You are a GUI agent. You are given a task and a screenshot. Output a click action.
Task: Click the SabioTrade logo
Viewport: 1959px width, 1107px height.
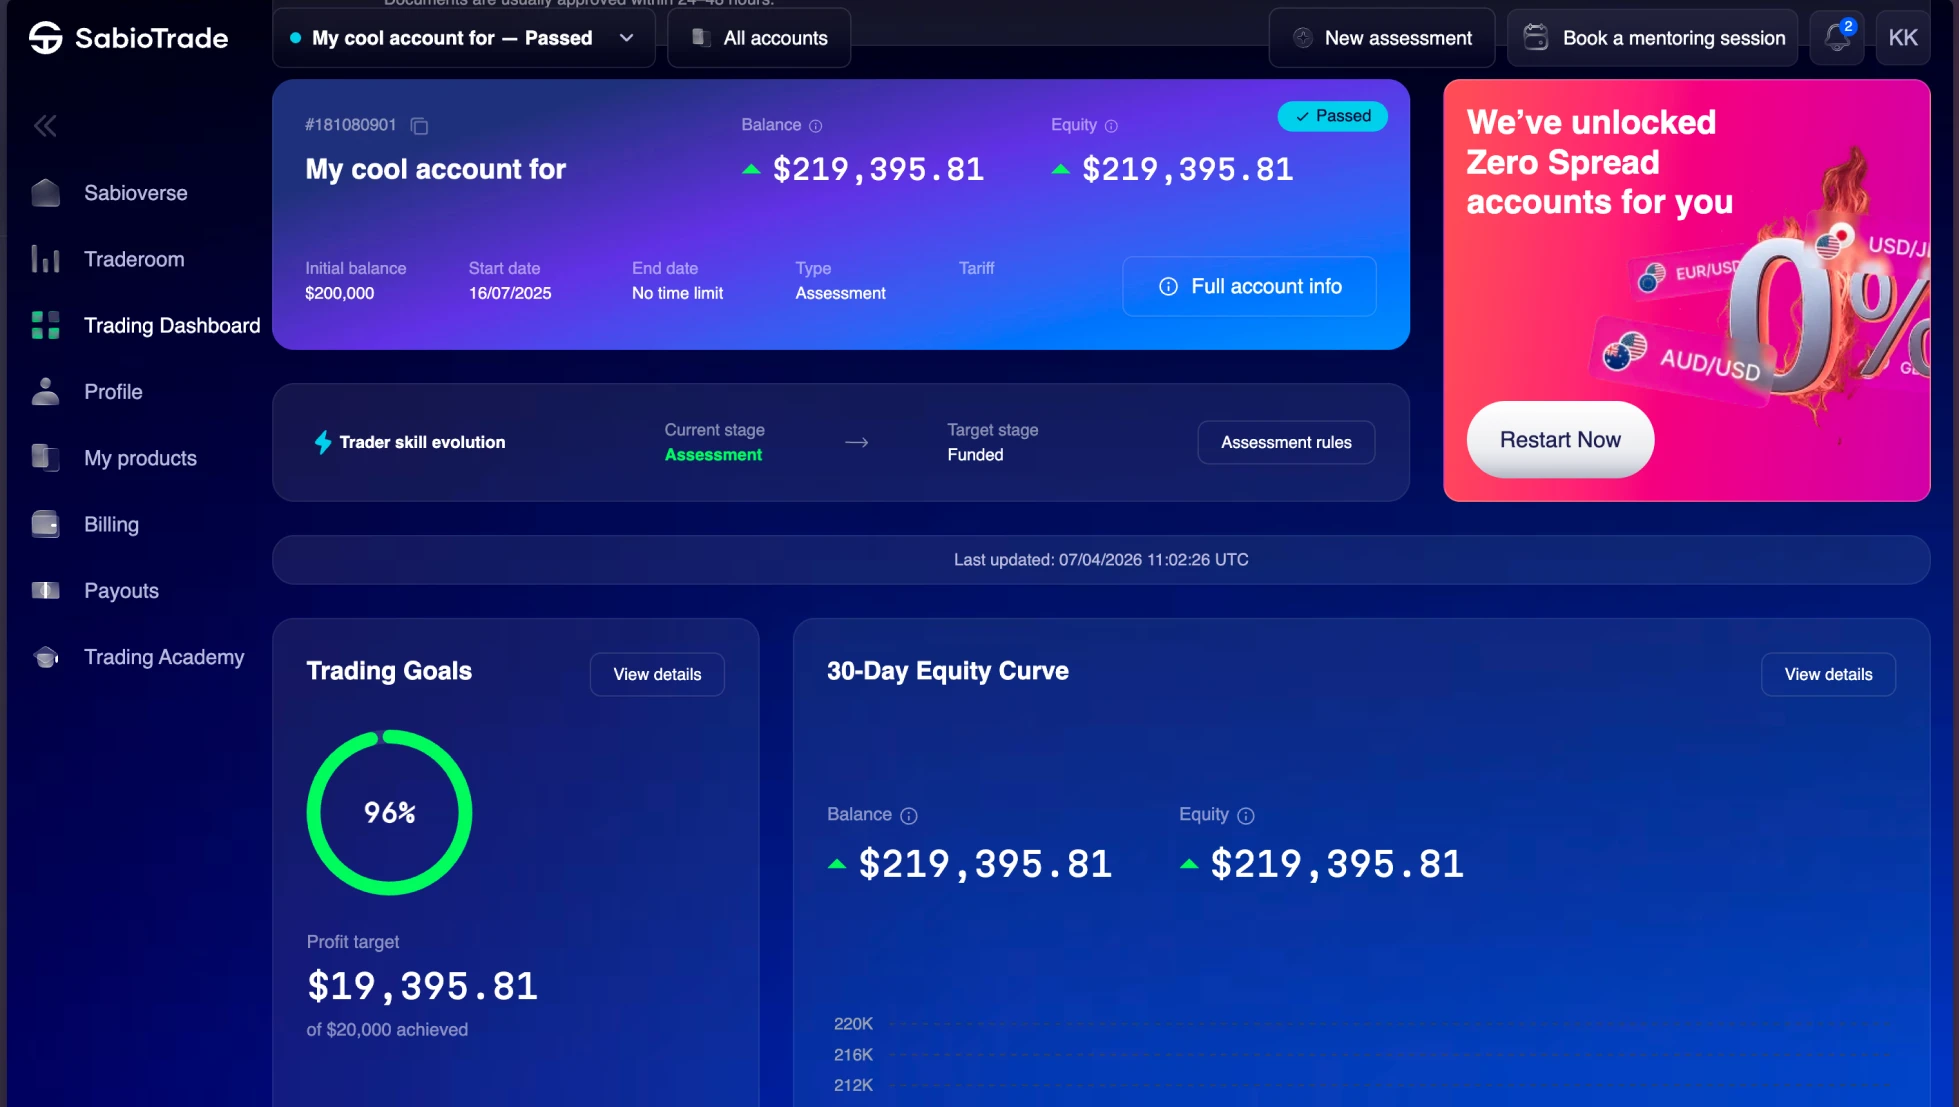click(129, 38)
